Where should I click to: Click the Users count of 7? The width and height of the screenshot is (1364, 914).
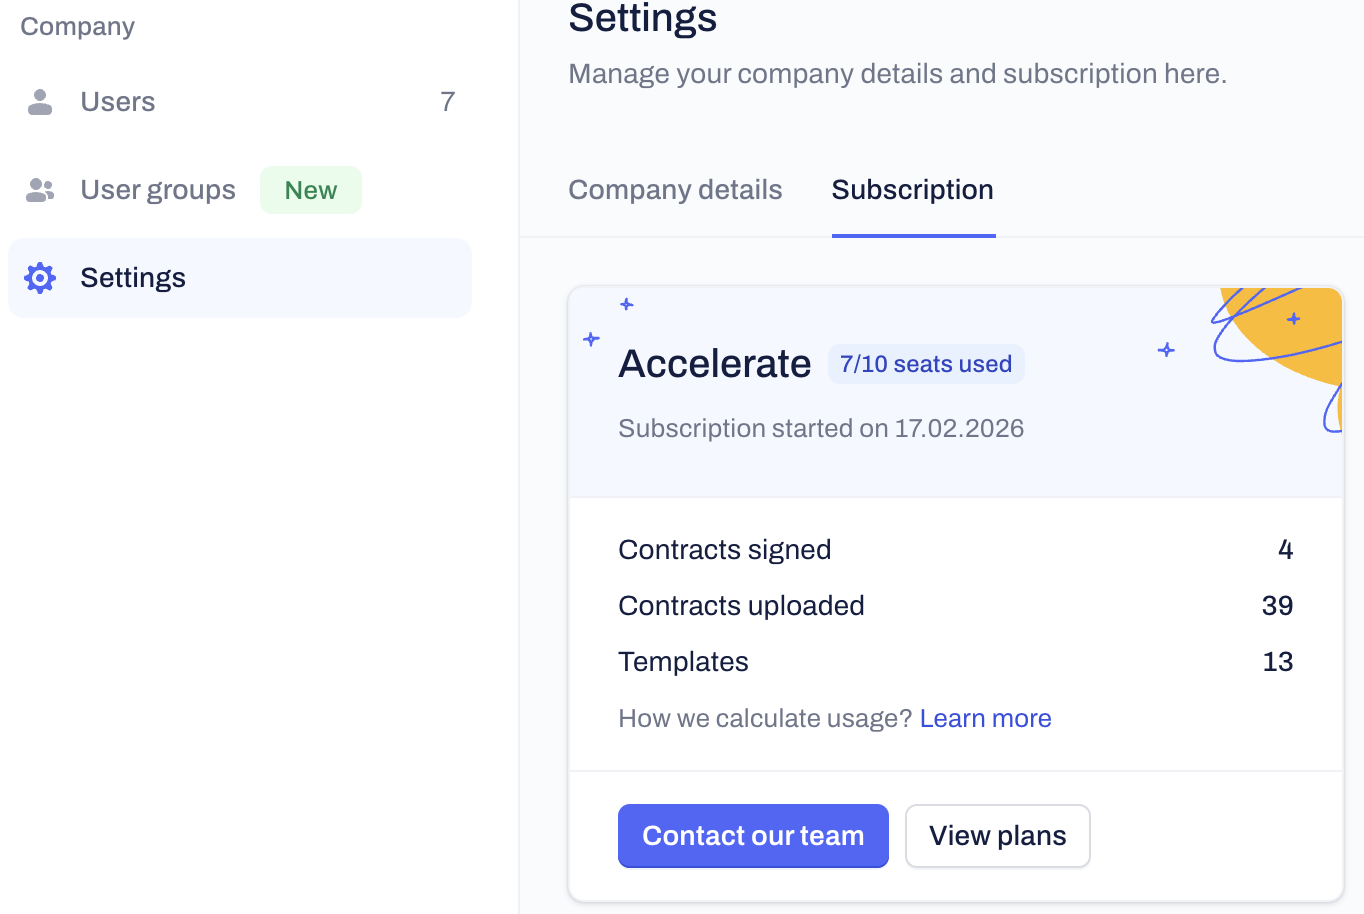tap(447, 102)
